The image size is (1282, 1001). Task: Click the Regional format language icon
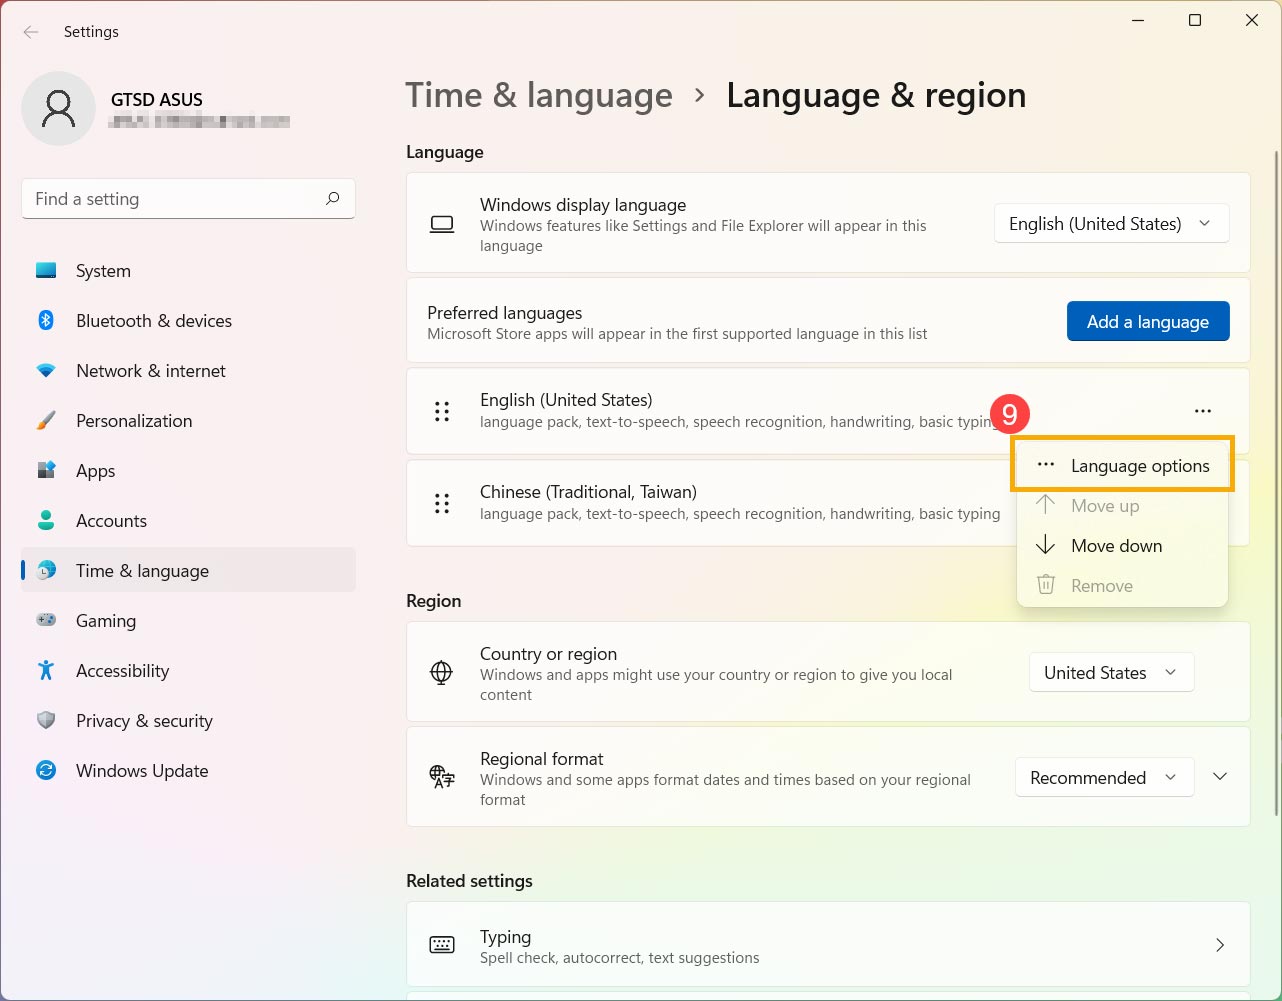point(441,778)
